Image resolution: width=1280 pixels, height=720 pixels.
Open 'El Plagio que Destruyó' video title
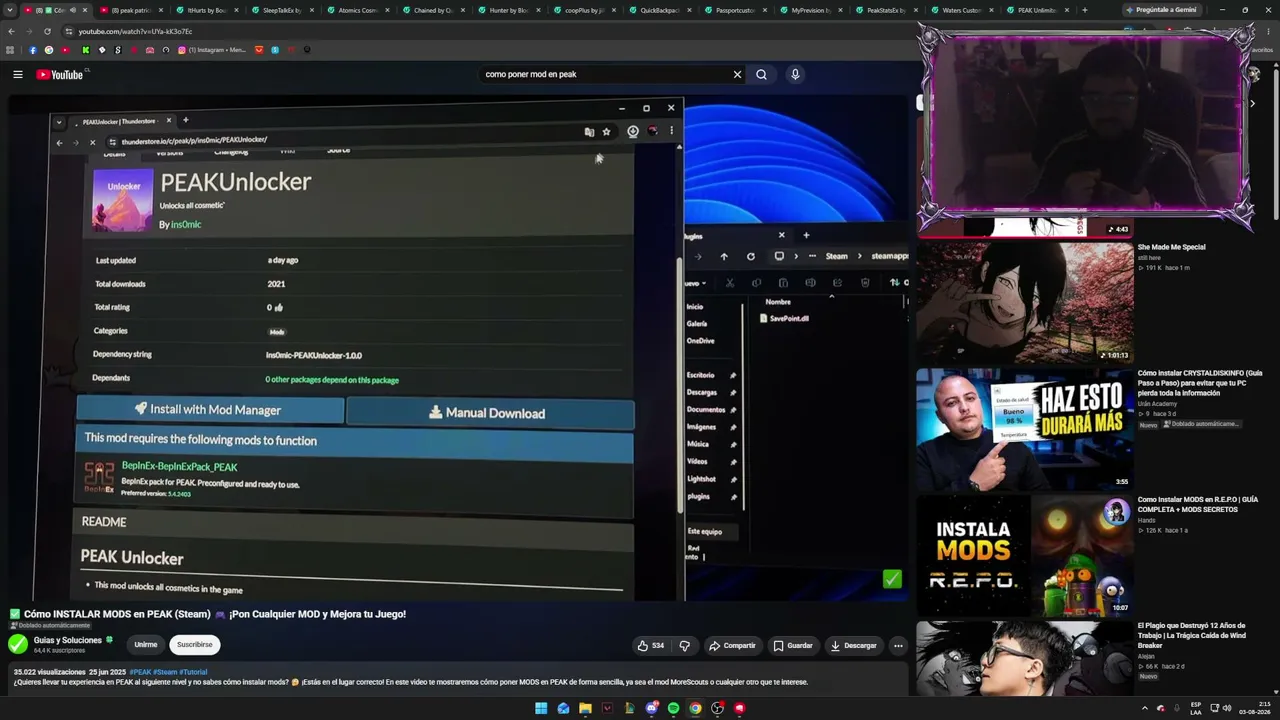[x=1192, y=635]
